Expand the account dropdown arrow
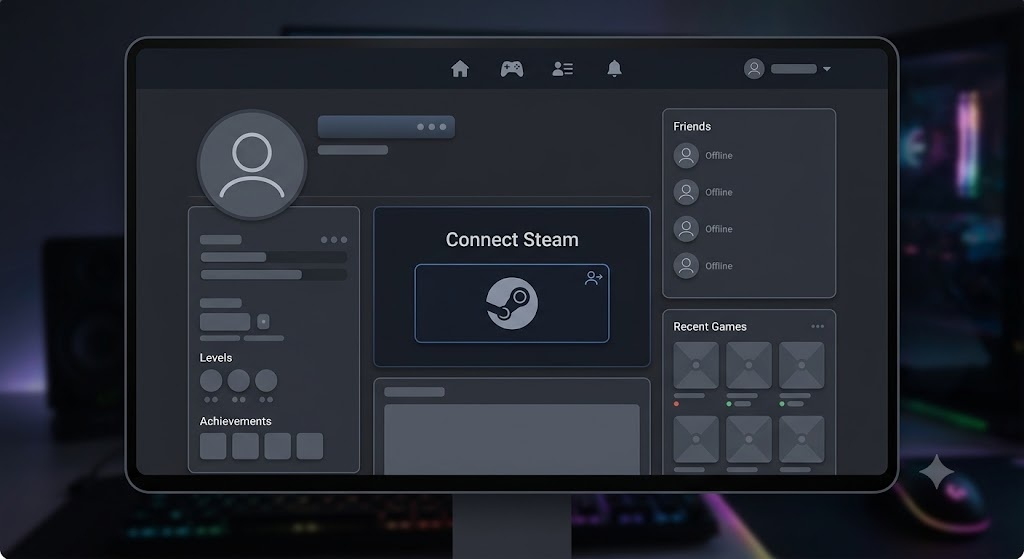 pos(827,69)
